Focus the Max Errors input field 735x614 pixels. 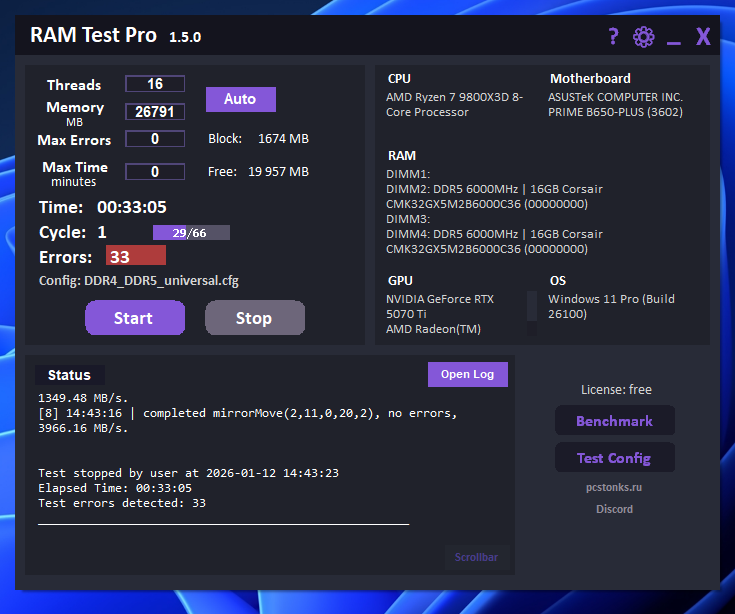(x=155, y=139)
